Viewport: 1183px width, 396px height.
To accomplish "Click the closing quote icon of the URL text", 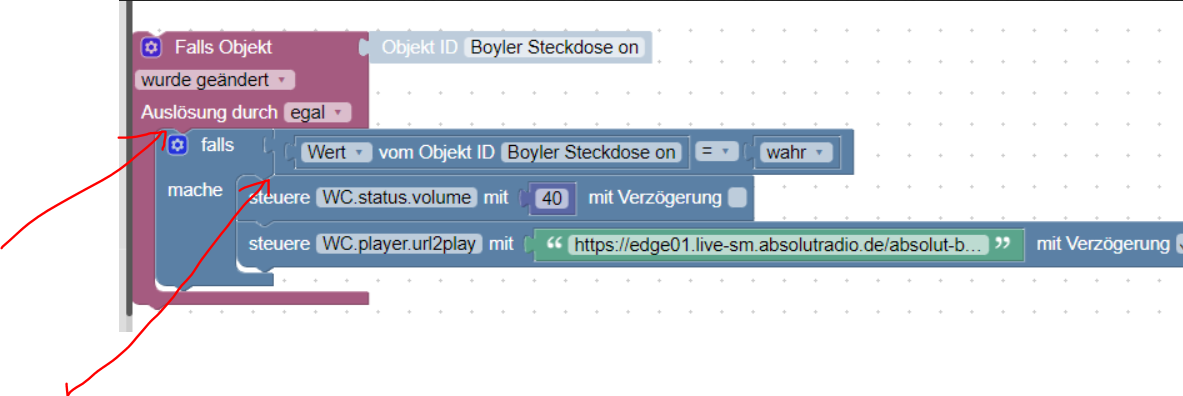I will click(1003, 244).
